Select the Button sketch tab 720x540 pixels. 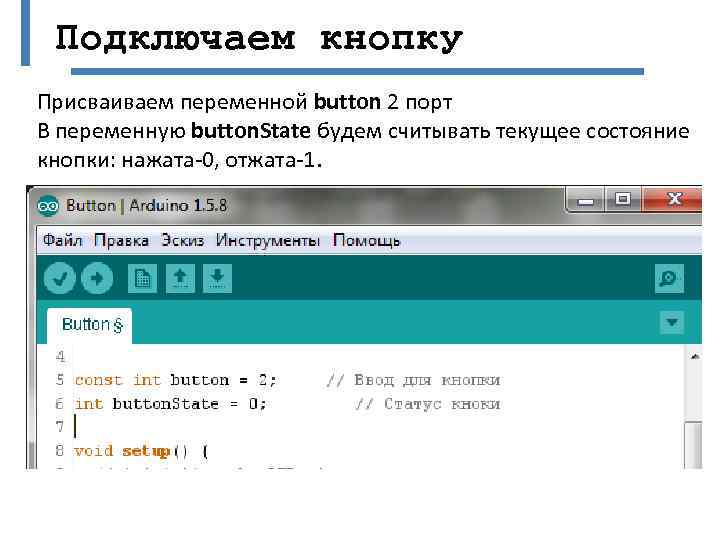click(x=90, y=326)
